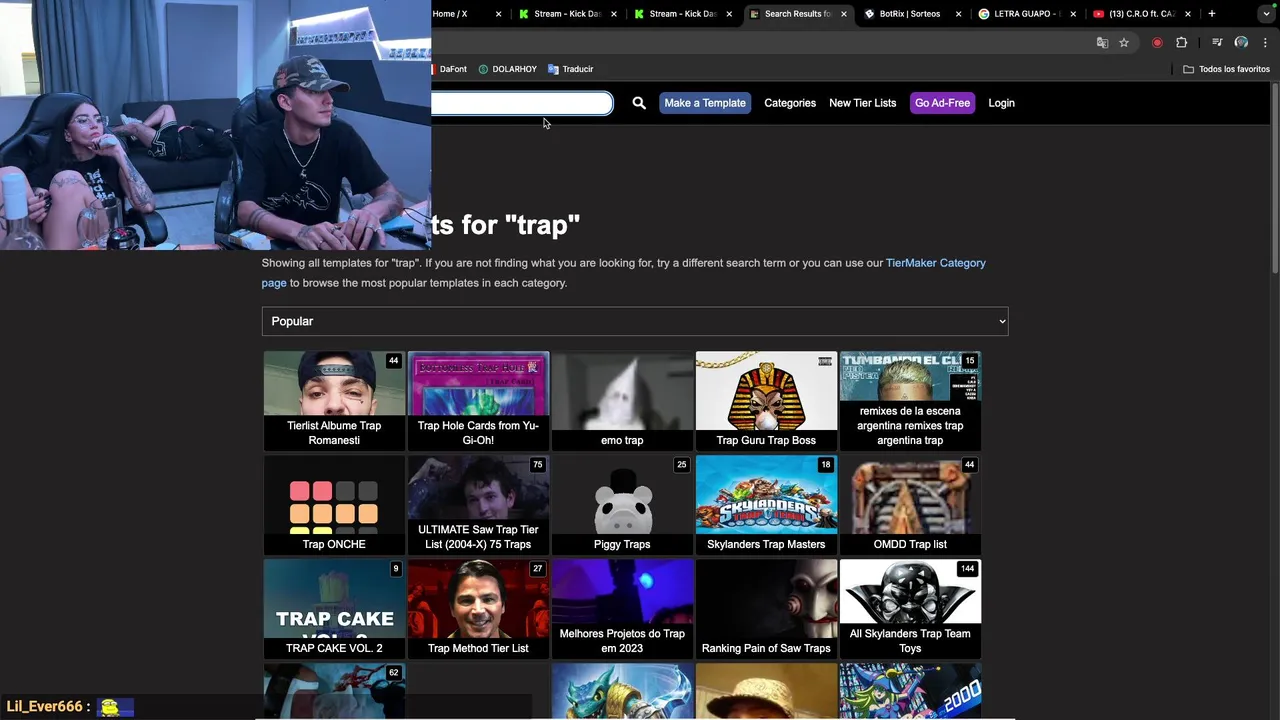Screen dimensions: 1280x720
Task: Expand the tab search chevron
Action: [x=1266, y=14]
